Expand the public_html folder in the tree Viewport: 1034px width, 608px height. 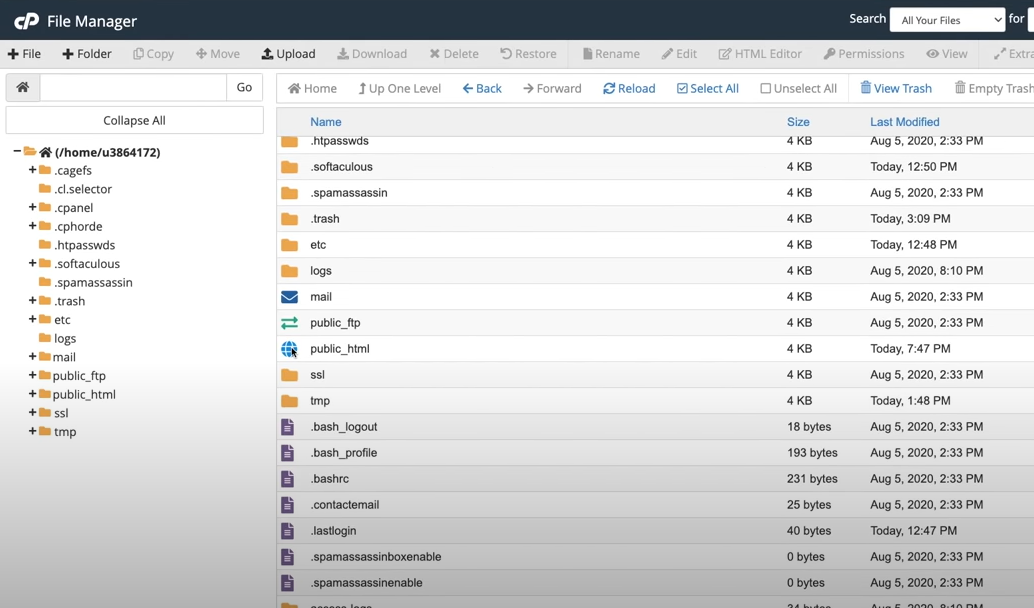click(31, 394)
